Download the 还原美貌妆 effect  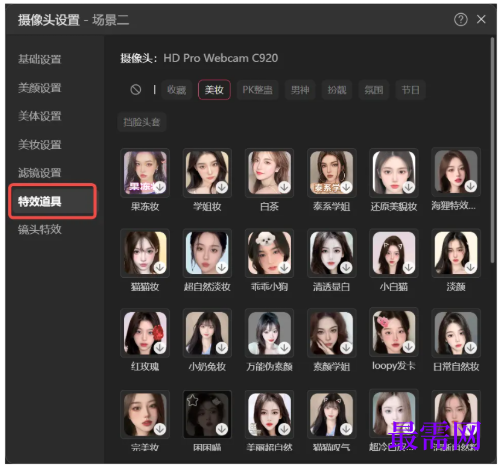click(409, 187)
